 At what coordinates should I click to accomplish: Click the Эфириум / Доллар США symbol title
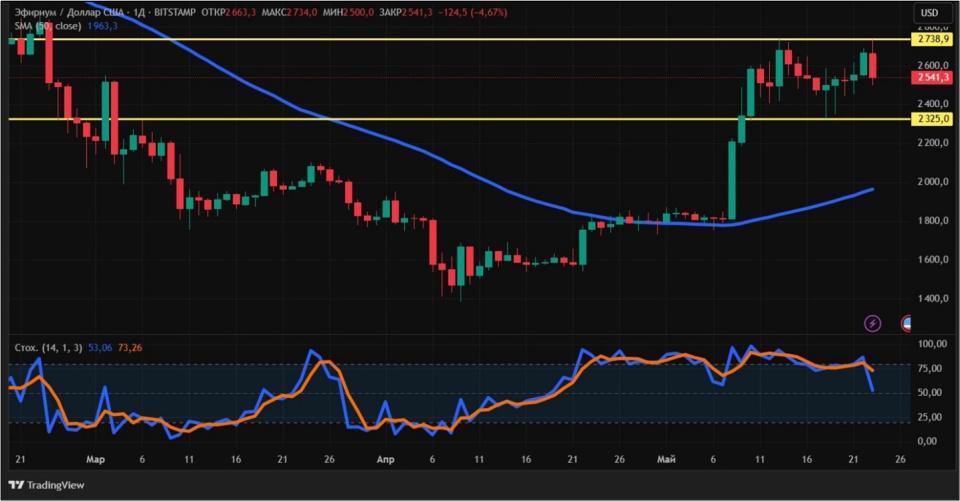click(x=69, y=12)
